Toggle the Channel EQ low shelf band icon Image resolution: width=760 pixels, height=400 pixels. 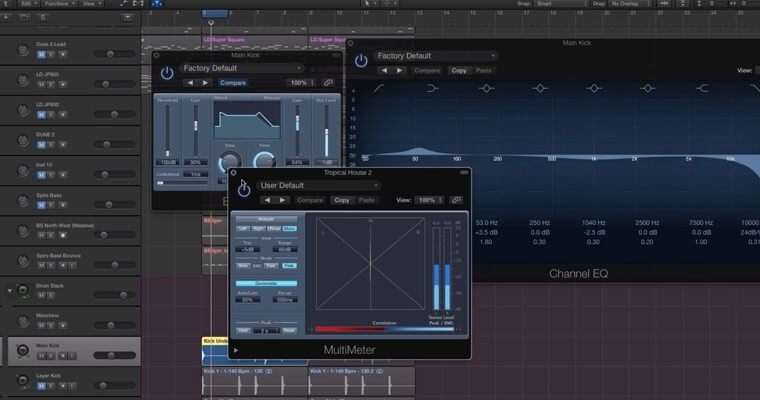pyautogui.click(x=432, y=88)
